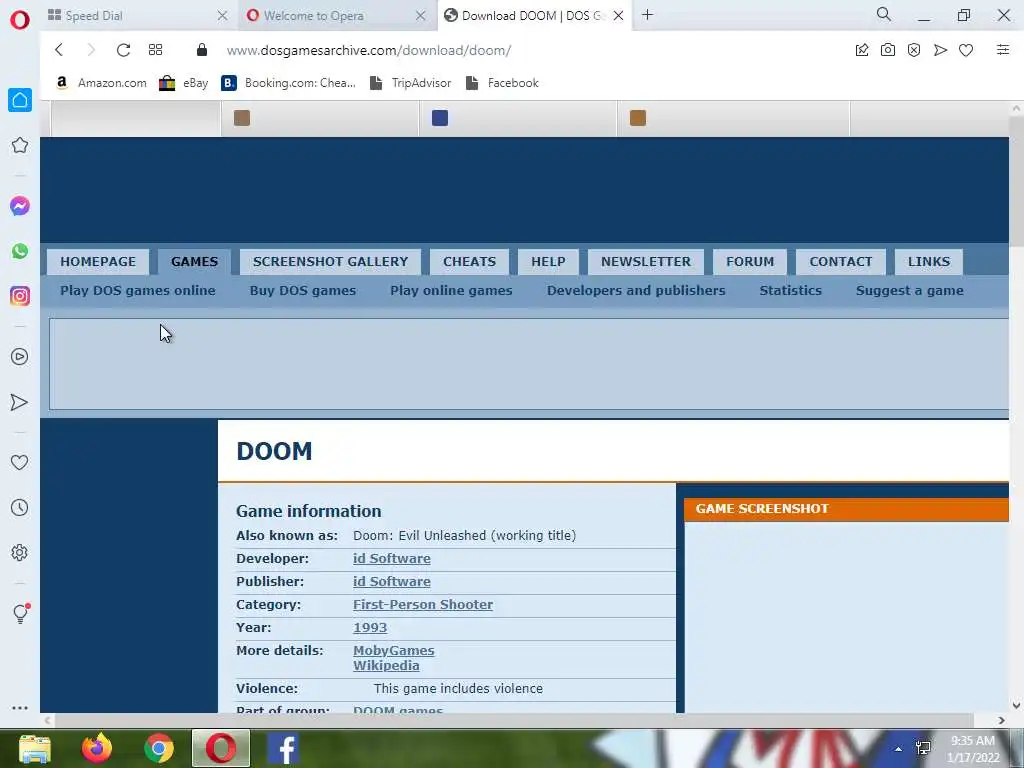This screenshot has width=1024, height=768.
Task: Open the SCREENSHOT GALLERY menu item
Action: pyautogui.click(x=330, y=261)
